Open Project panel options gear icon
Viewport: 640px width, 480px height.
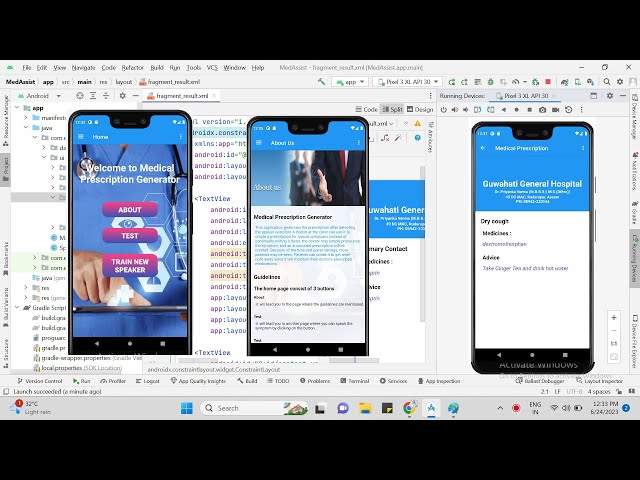point(122,96)
